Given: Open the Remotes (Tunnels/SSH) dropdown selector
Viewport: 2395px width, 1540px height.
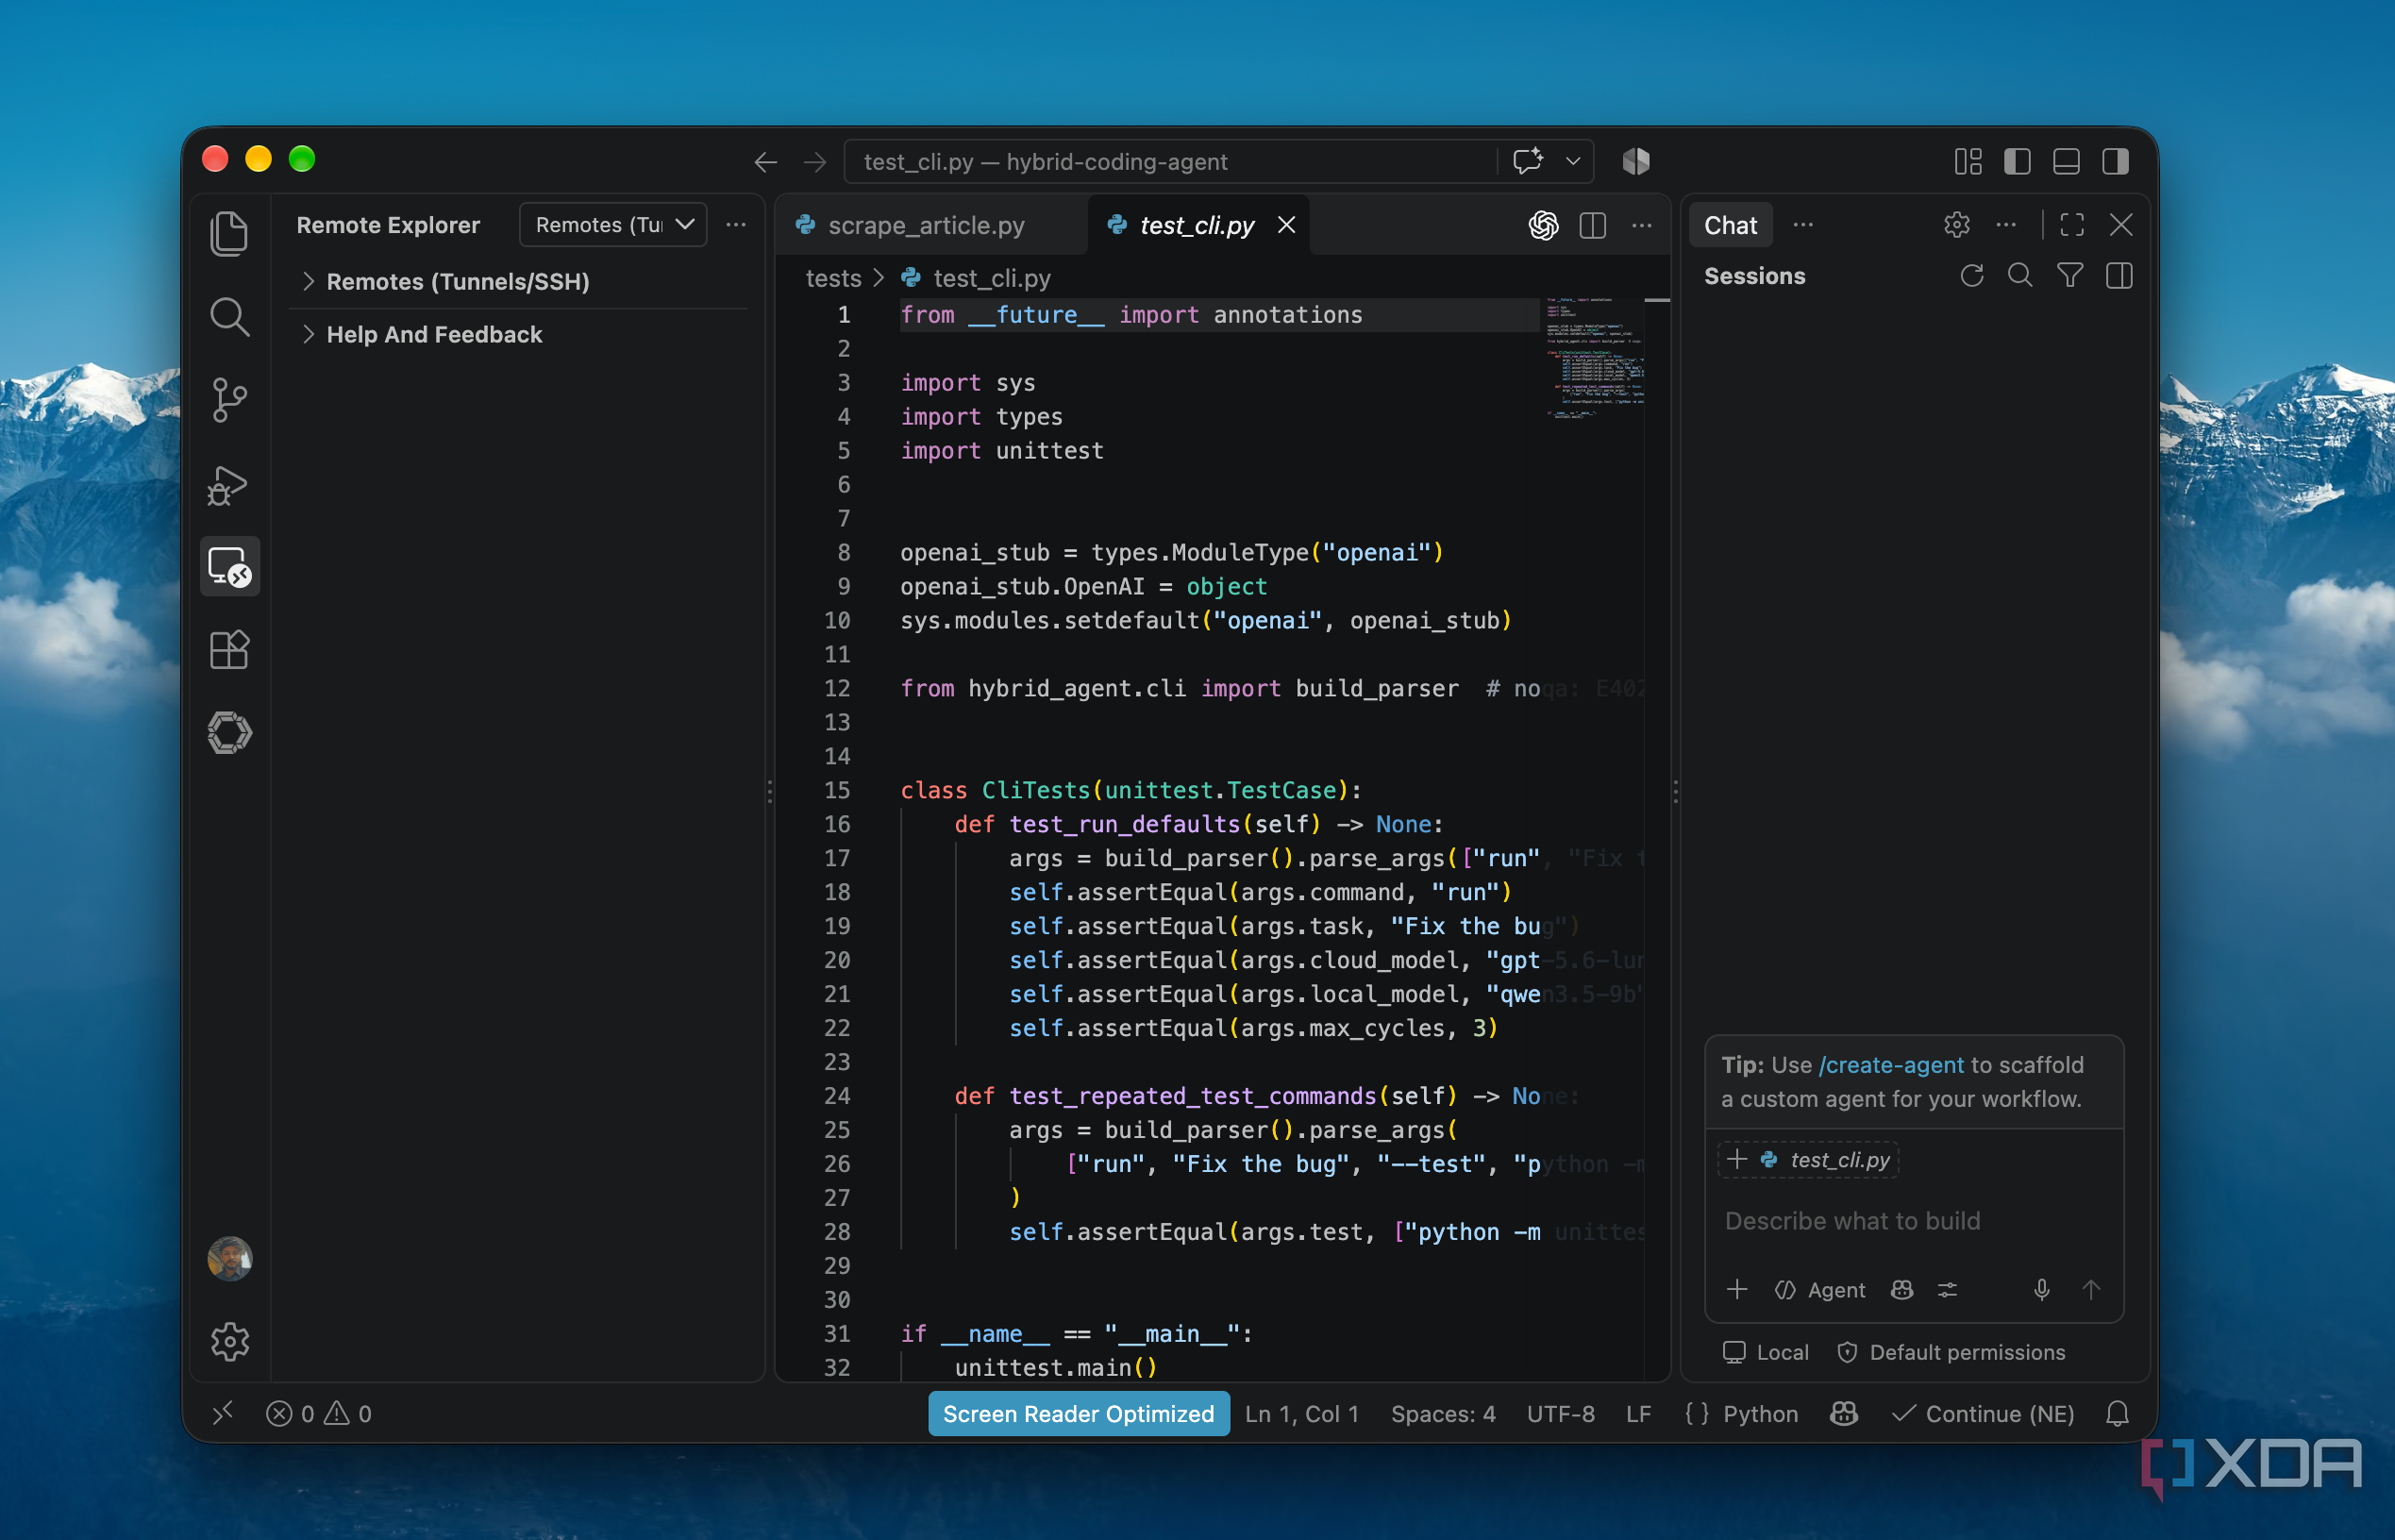Looking at the screenshot, I should pos(613,225).
